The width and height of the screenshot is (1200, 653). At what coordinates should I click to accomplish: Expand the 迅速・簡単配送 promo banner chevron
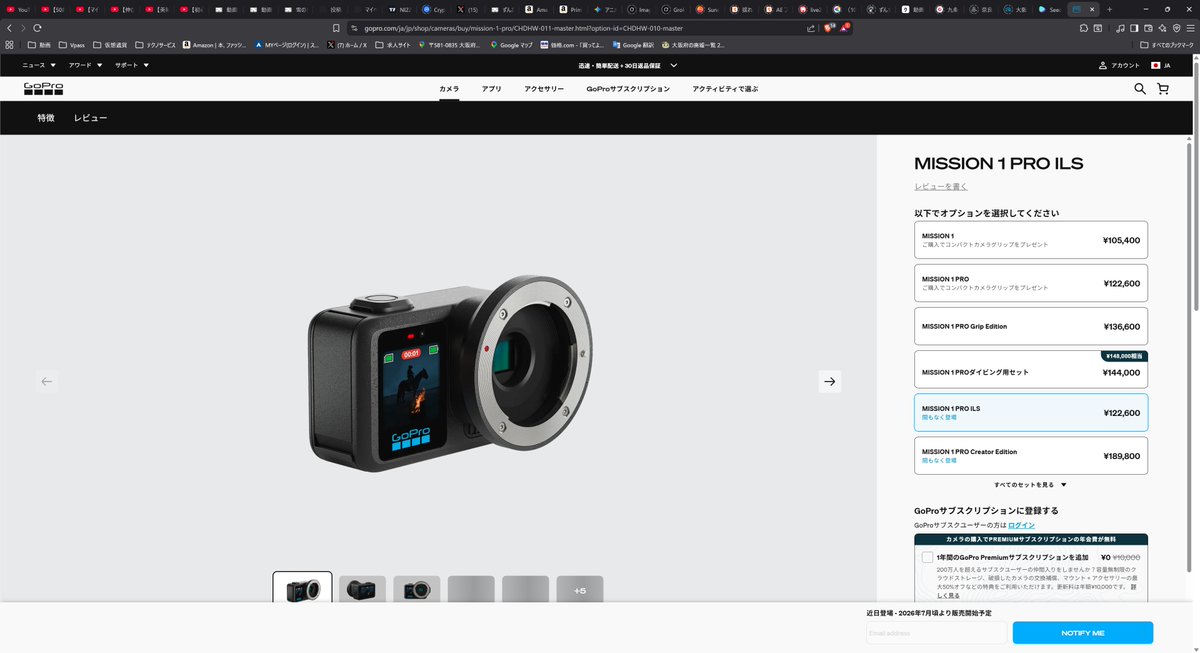pyautogui.click(x=674, y=65)
